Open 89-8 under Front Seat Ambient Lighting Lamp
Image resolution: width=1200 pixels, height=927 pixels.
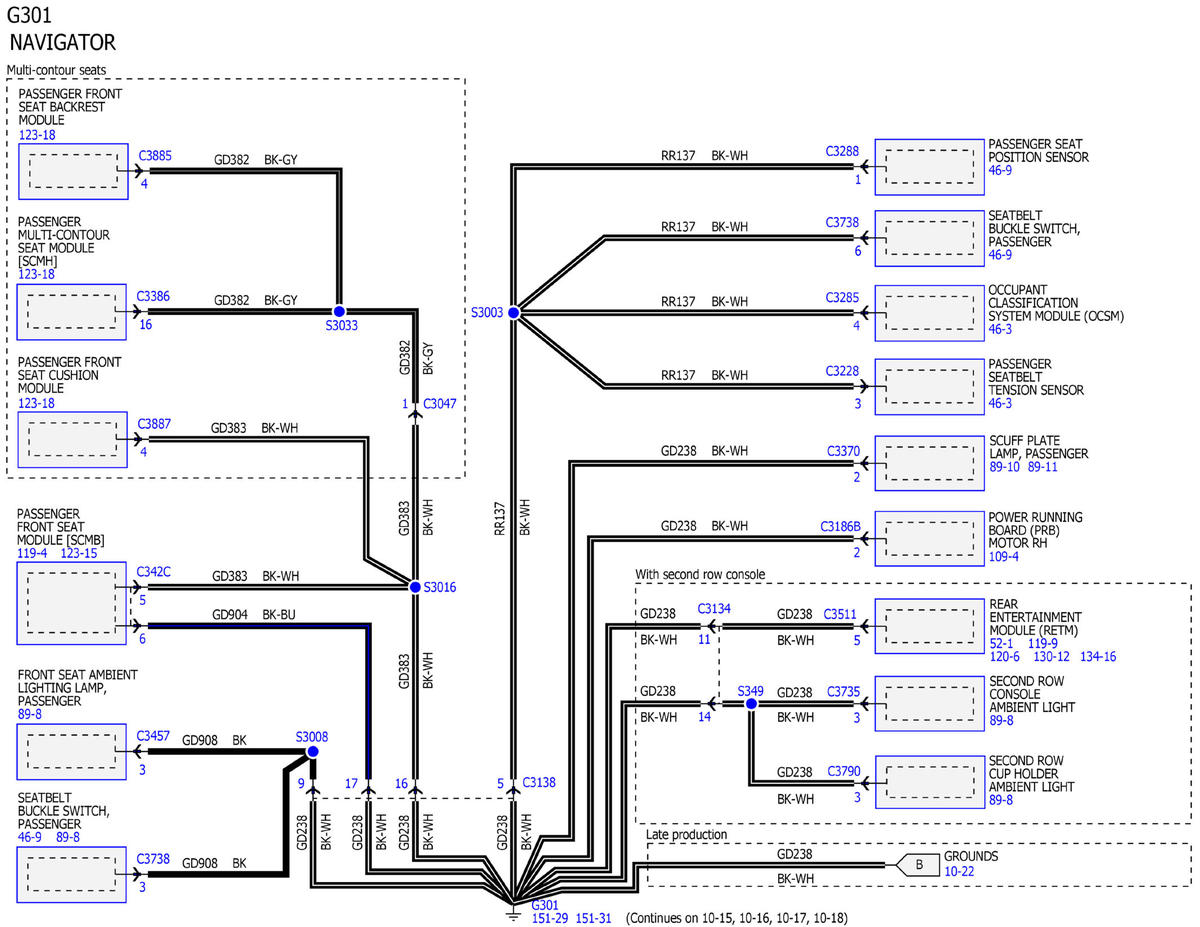[30, 714]
